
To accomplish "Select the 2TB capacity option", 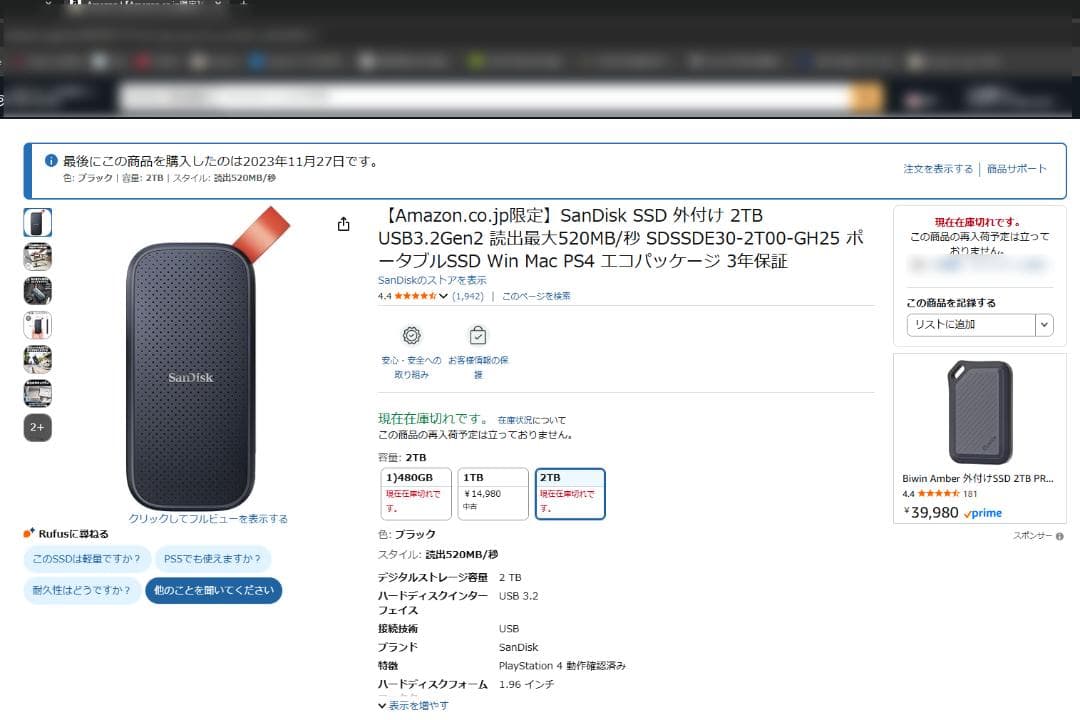I will tap(569, 494).
